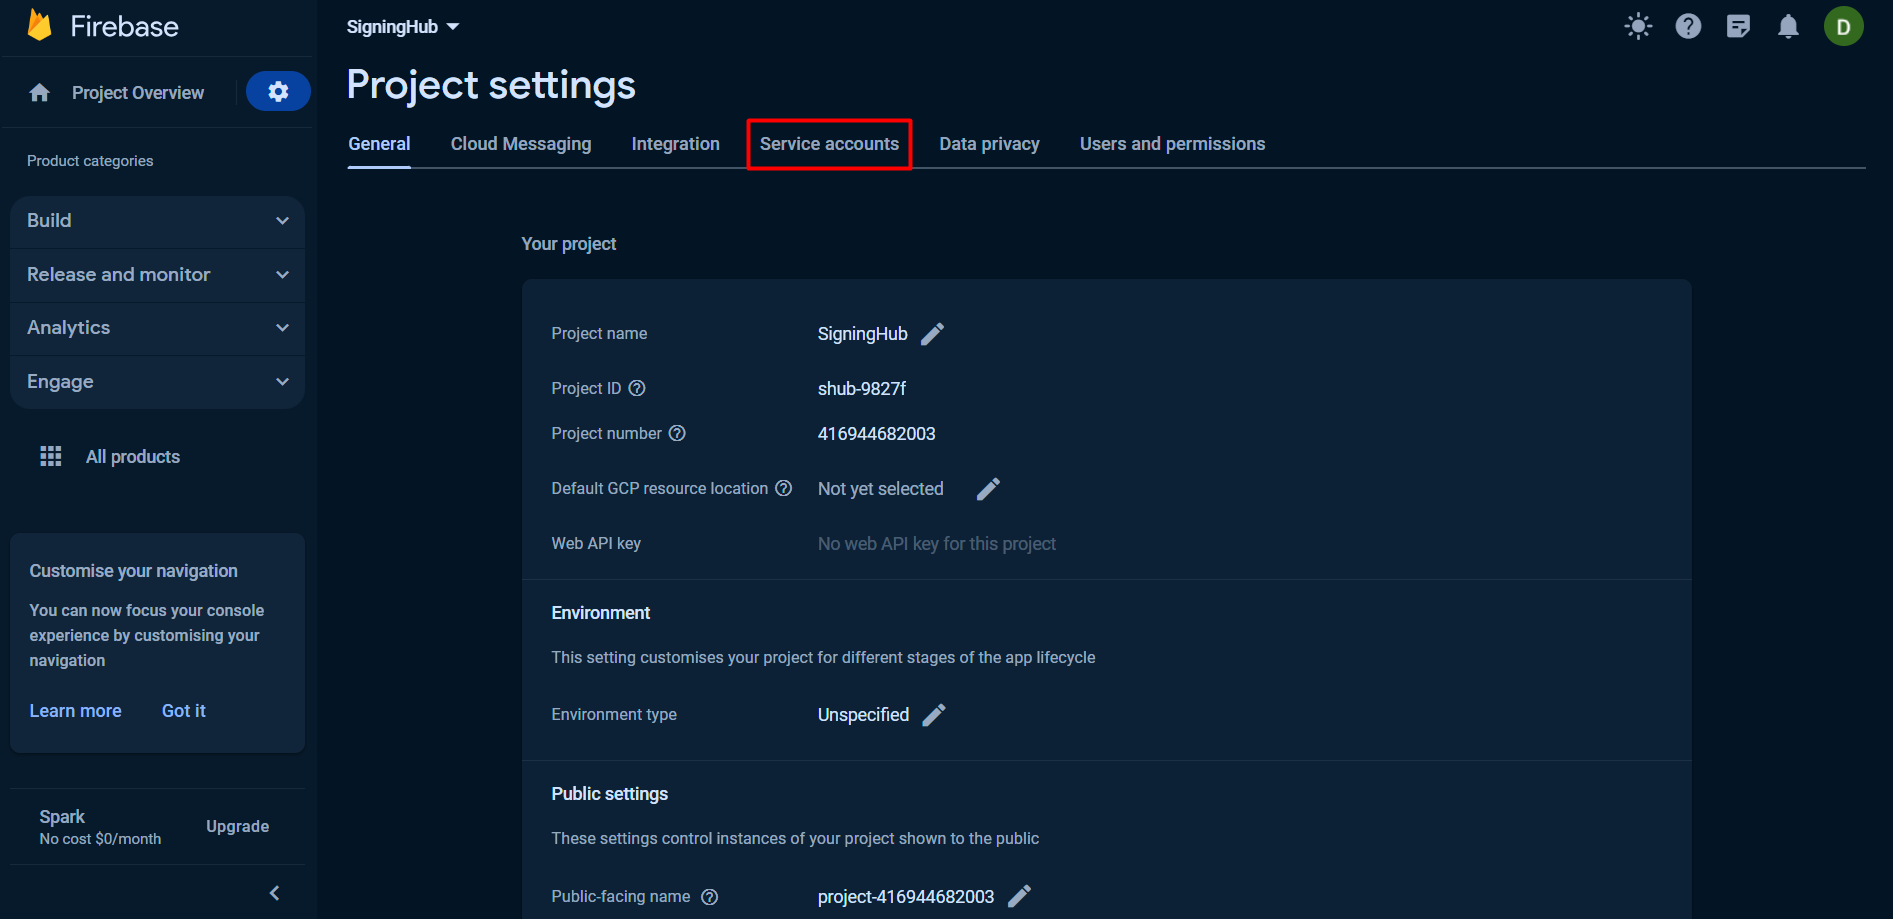Image resolution: width=1893 pixels, height=919 pixels.
Task: Click the Learn more link
Action: click(x=75, y=711)
